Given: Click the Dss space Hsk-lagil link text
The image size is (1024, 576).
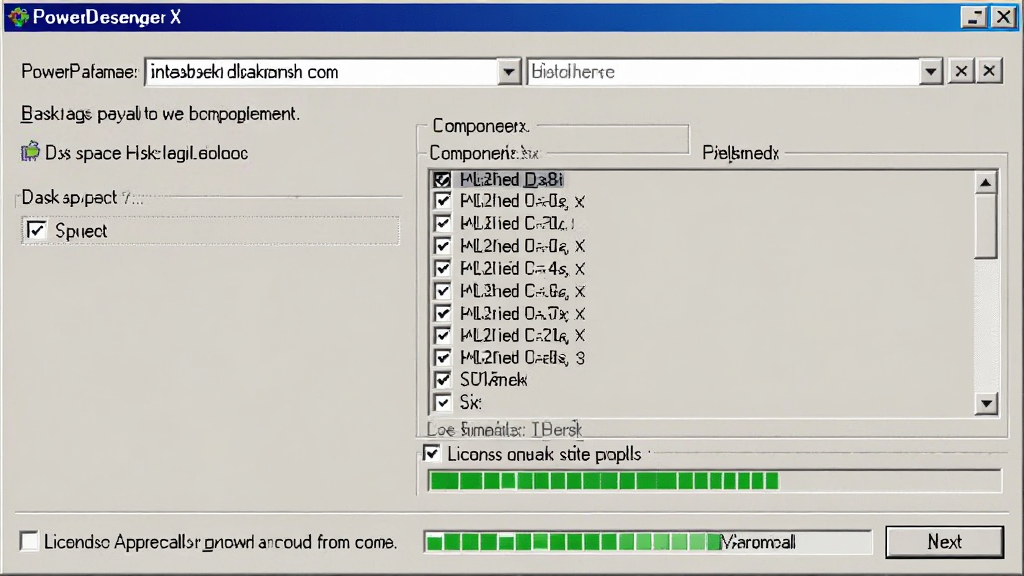Looking at the screenshot, I should click(x=146, y=153).
